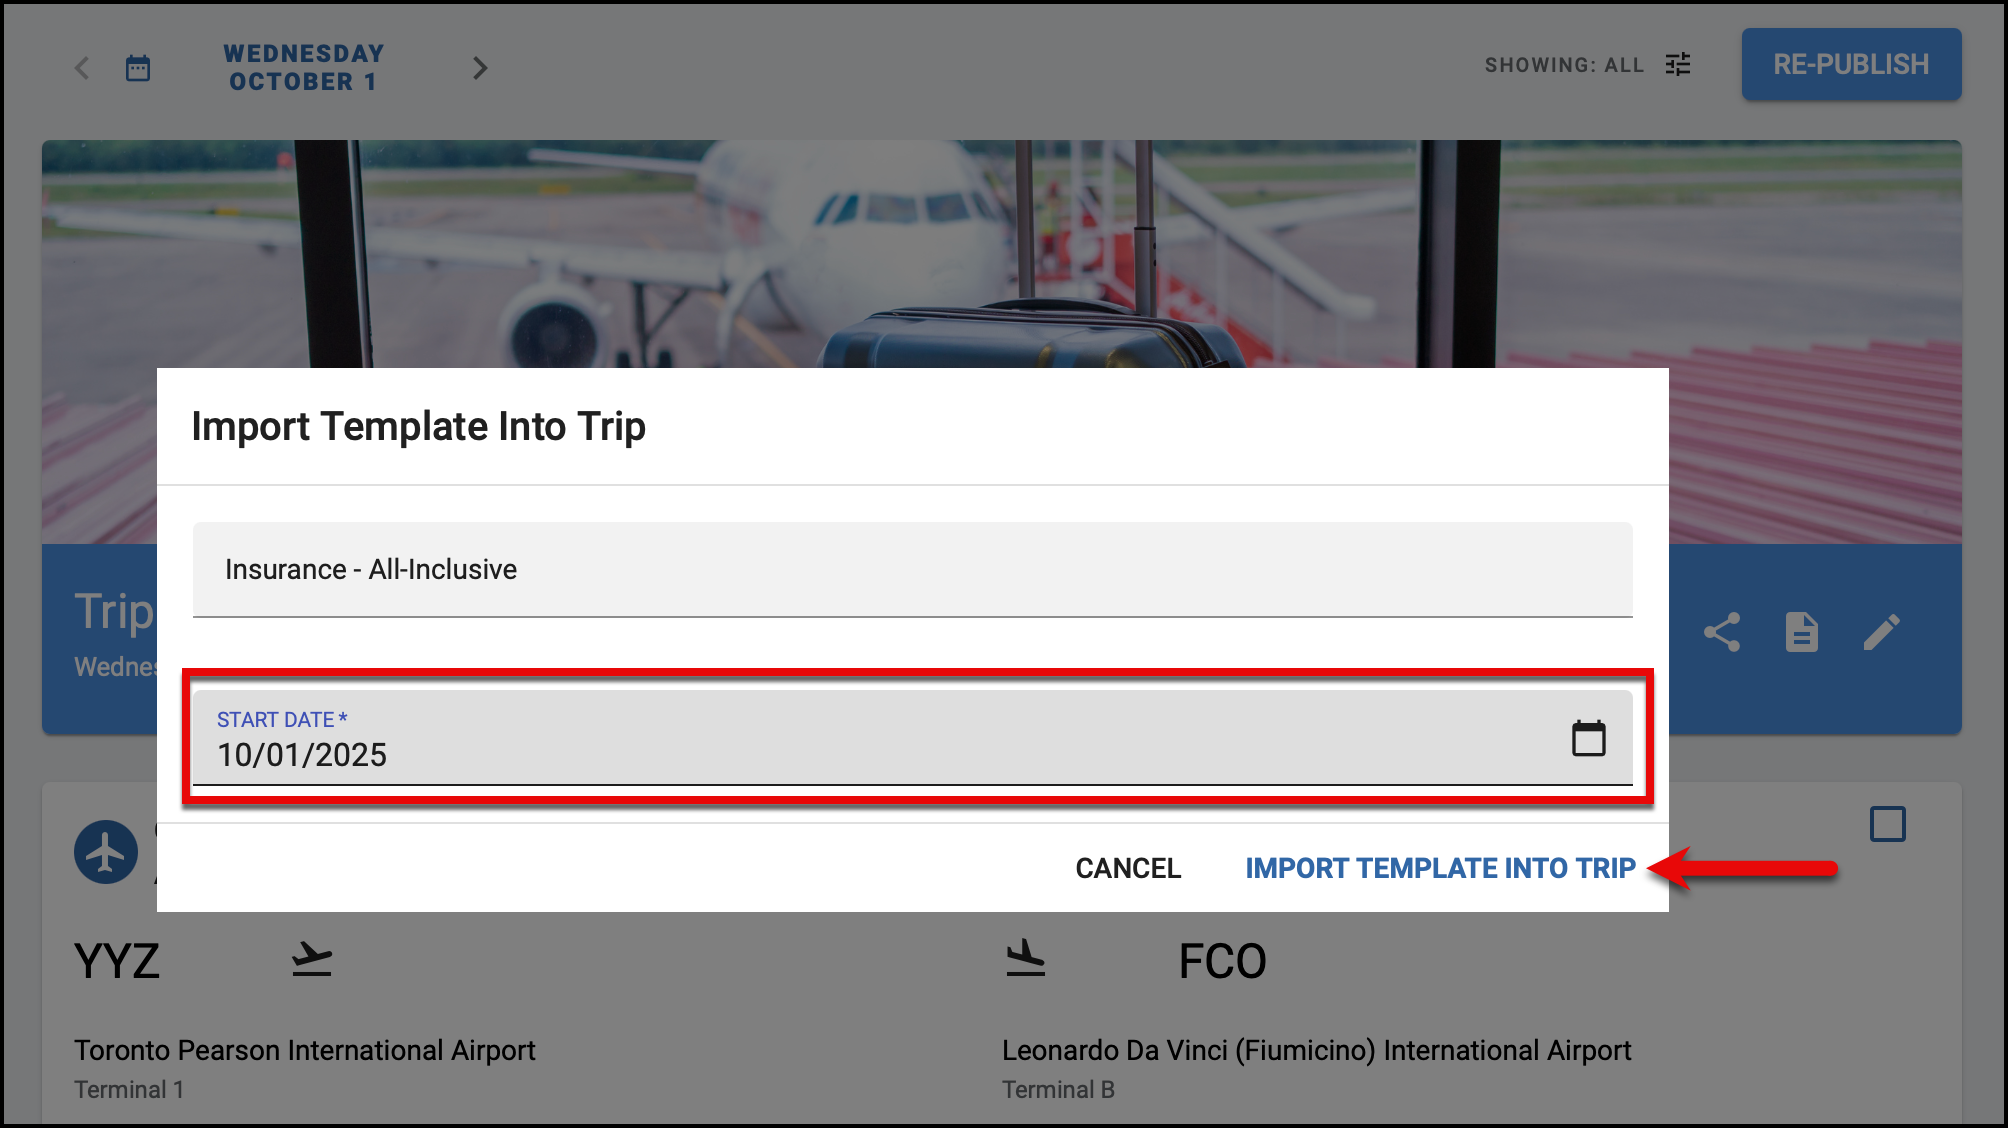Go to previous day with left chevron

[x=82, y=68]
